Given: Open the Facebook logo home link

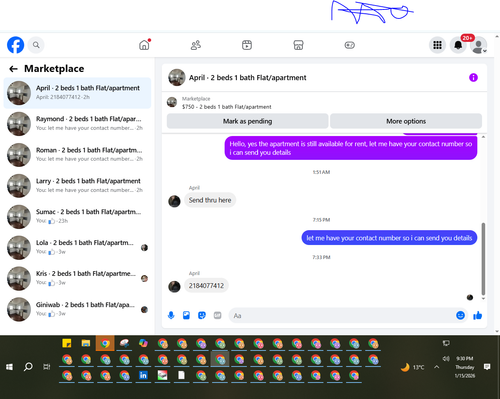Looking at the screenshot, I should click(15, 45).
